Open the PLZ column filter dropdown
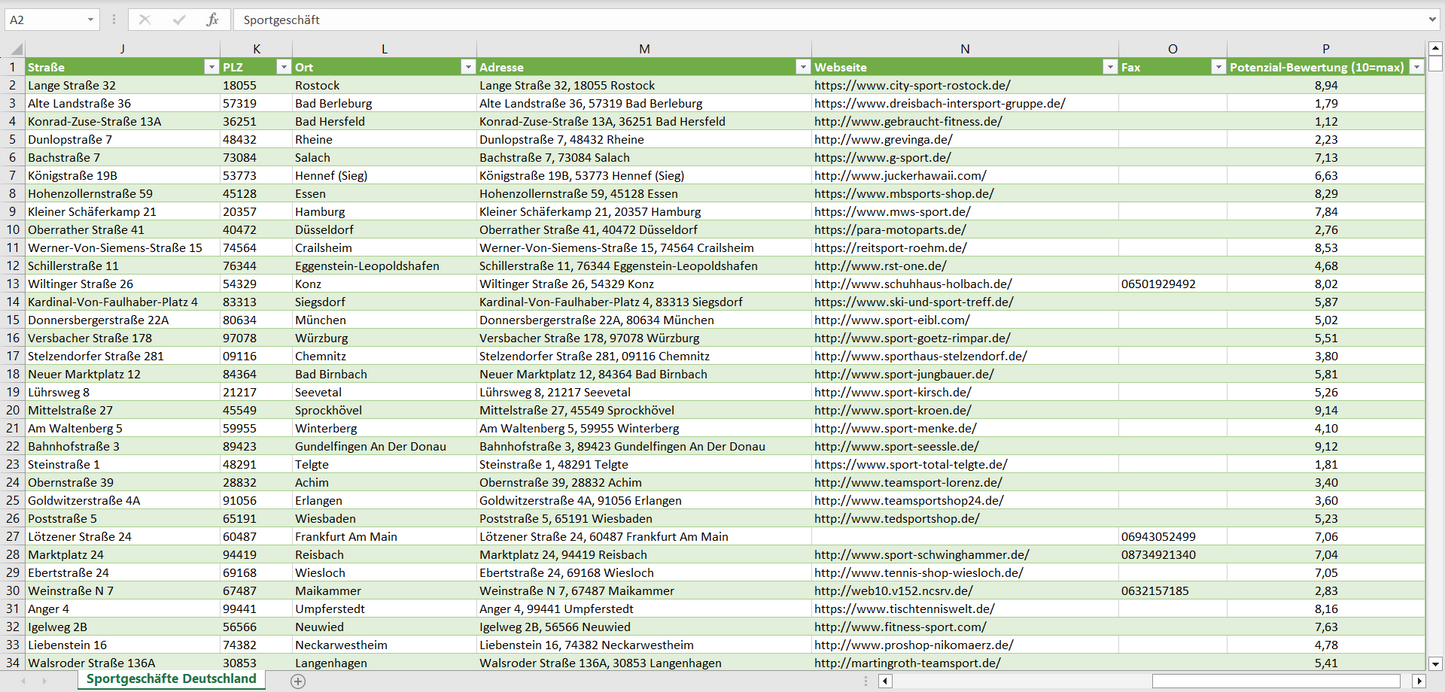This screenshot has height=692, width=1445. point(282,67)
